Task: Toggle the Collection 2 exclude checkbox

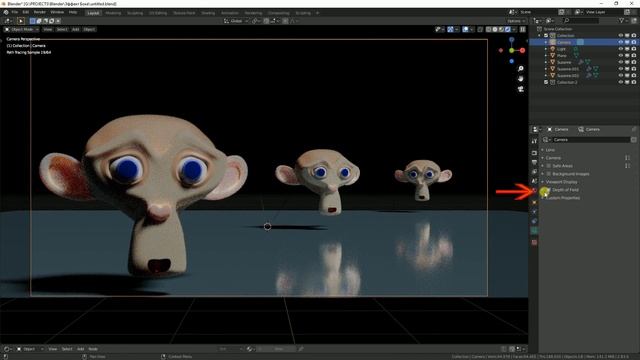Action: (x=546, y=82)
